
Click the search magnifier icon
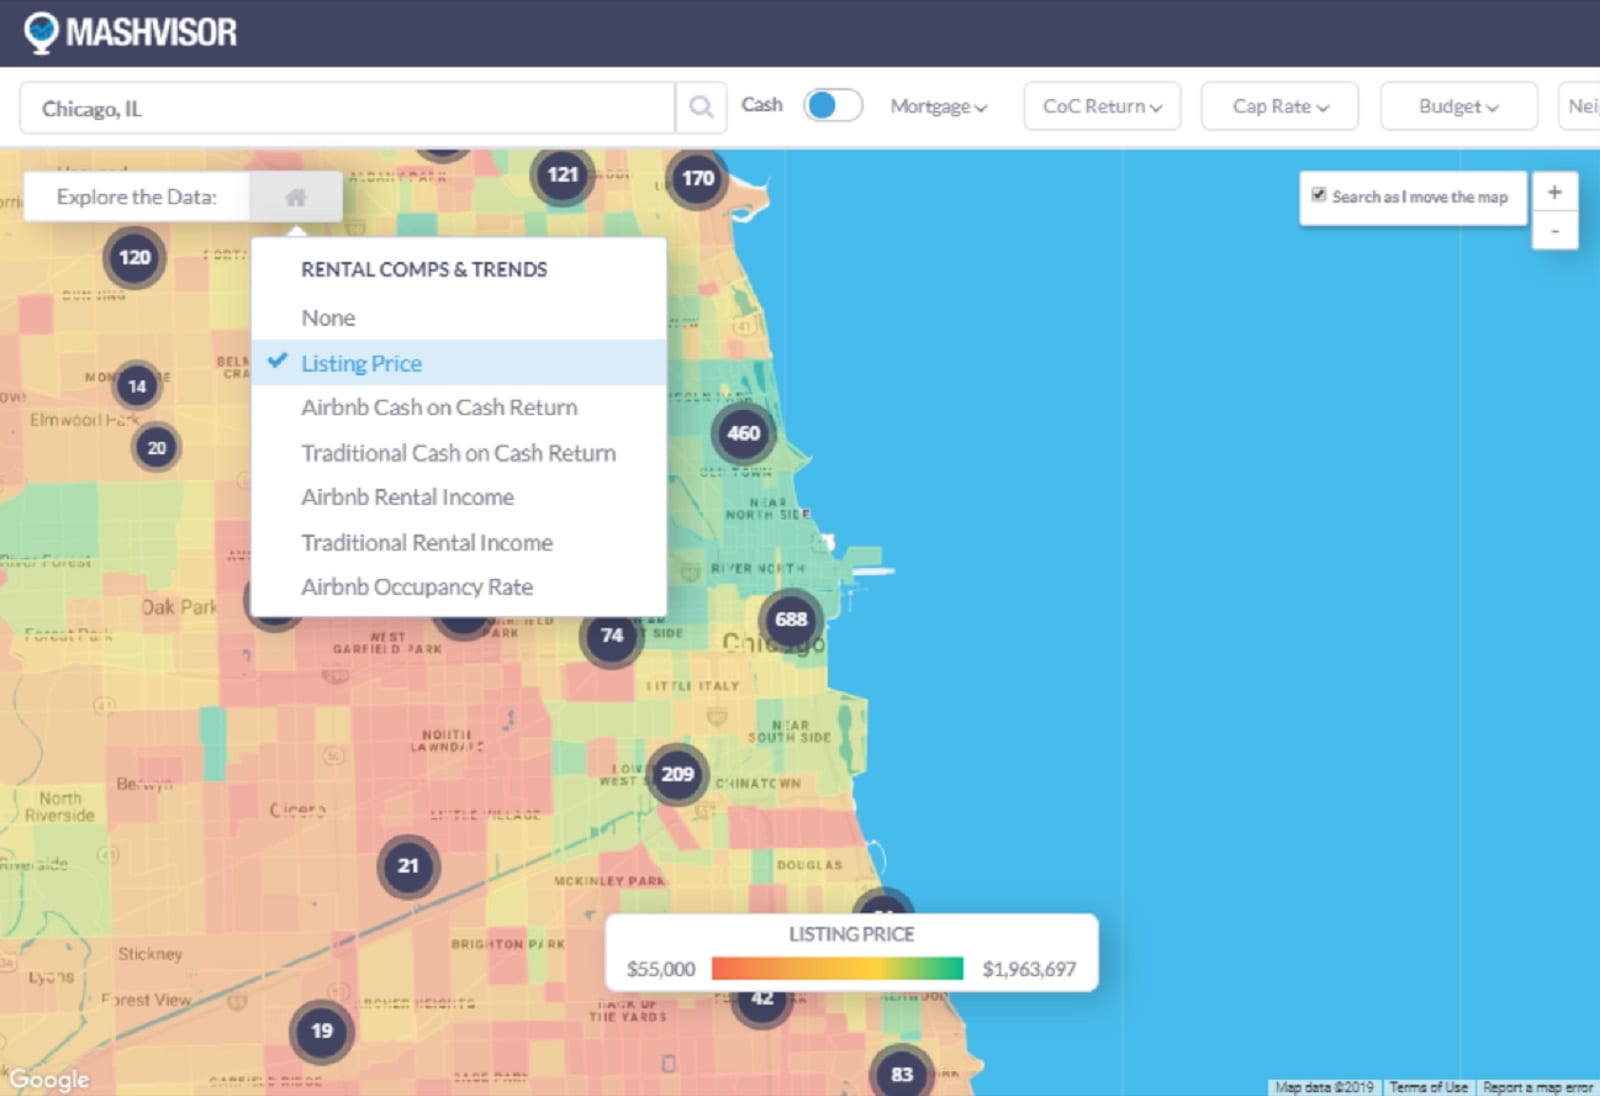pyautogui.click(x=700, y=106)
